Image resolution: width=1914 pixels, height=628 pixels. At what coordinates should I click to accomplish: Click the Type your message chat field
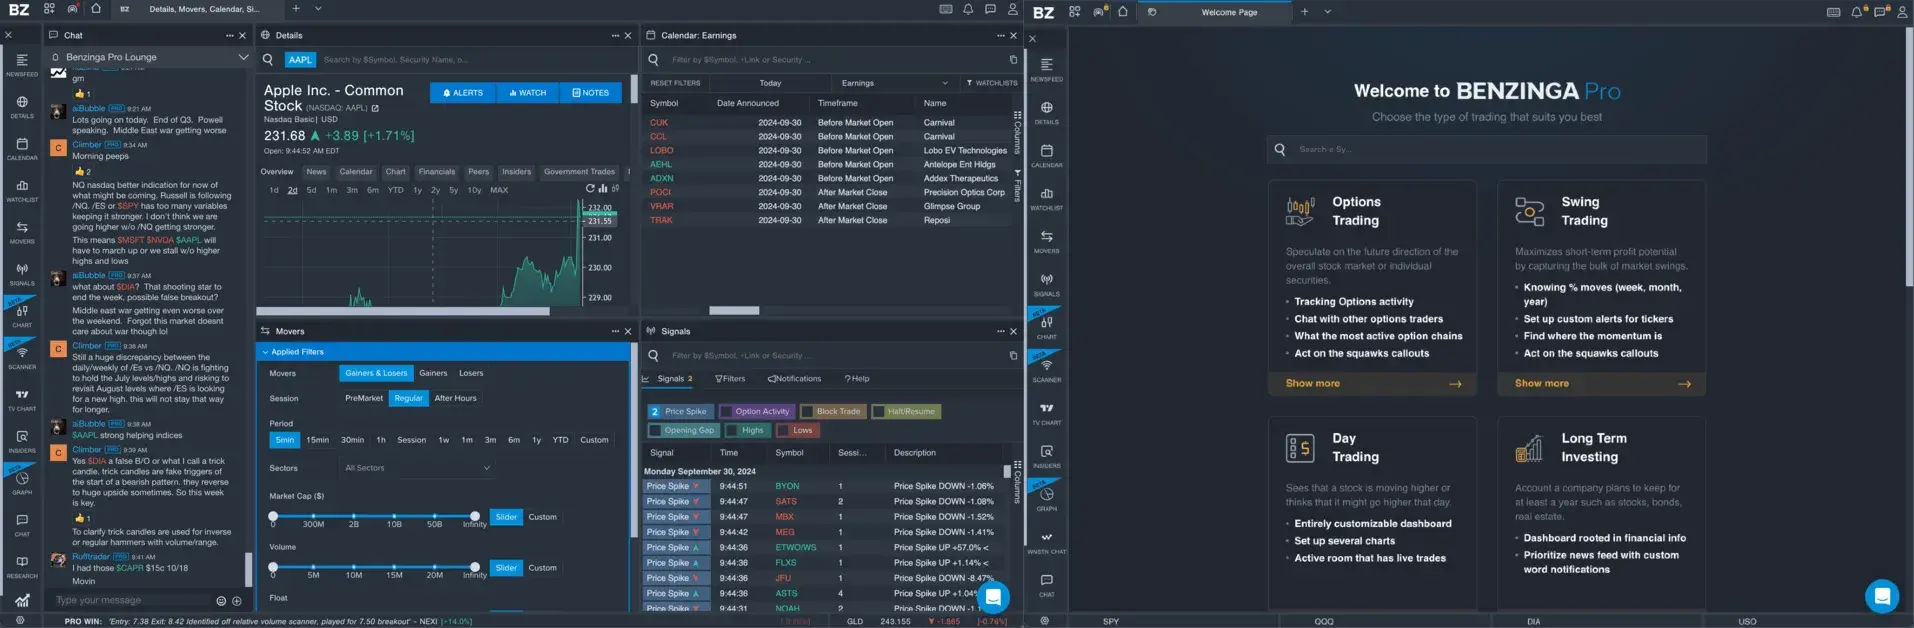click(x=132, y=601)
